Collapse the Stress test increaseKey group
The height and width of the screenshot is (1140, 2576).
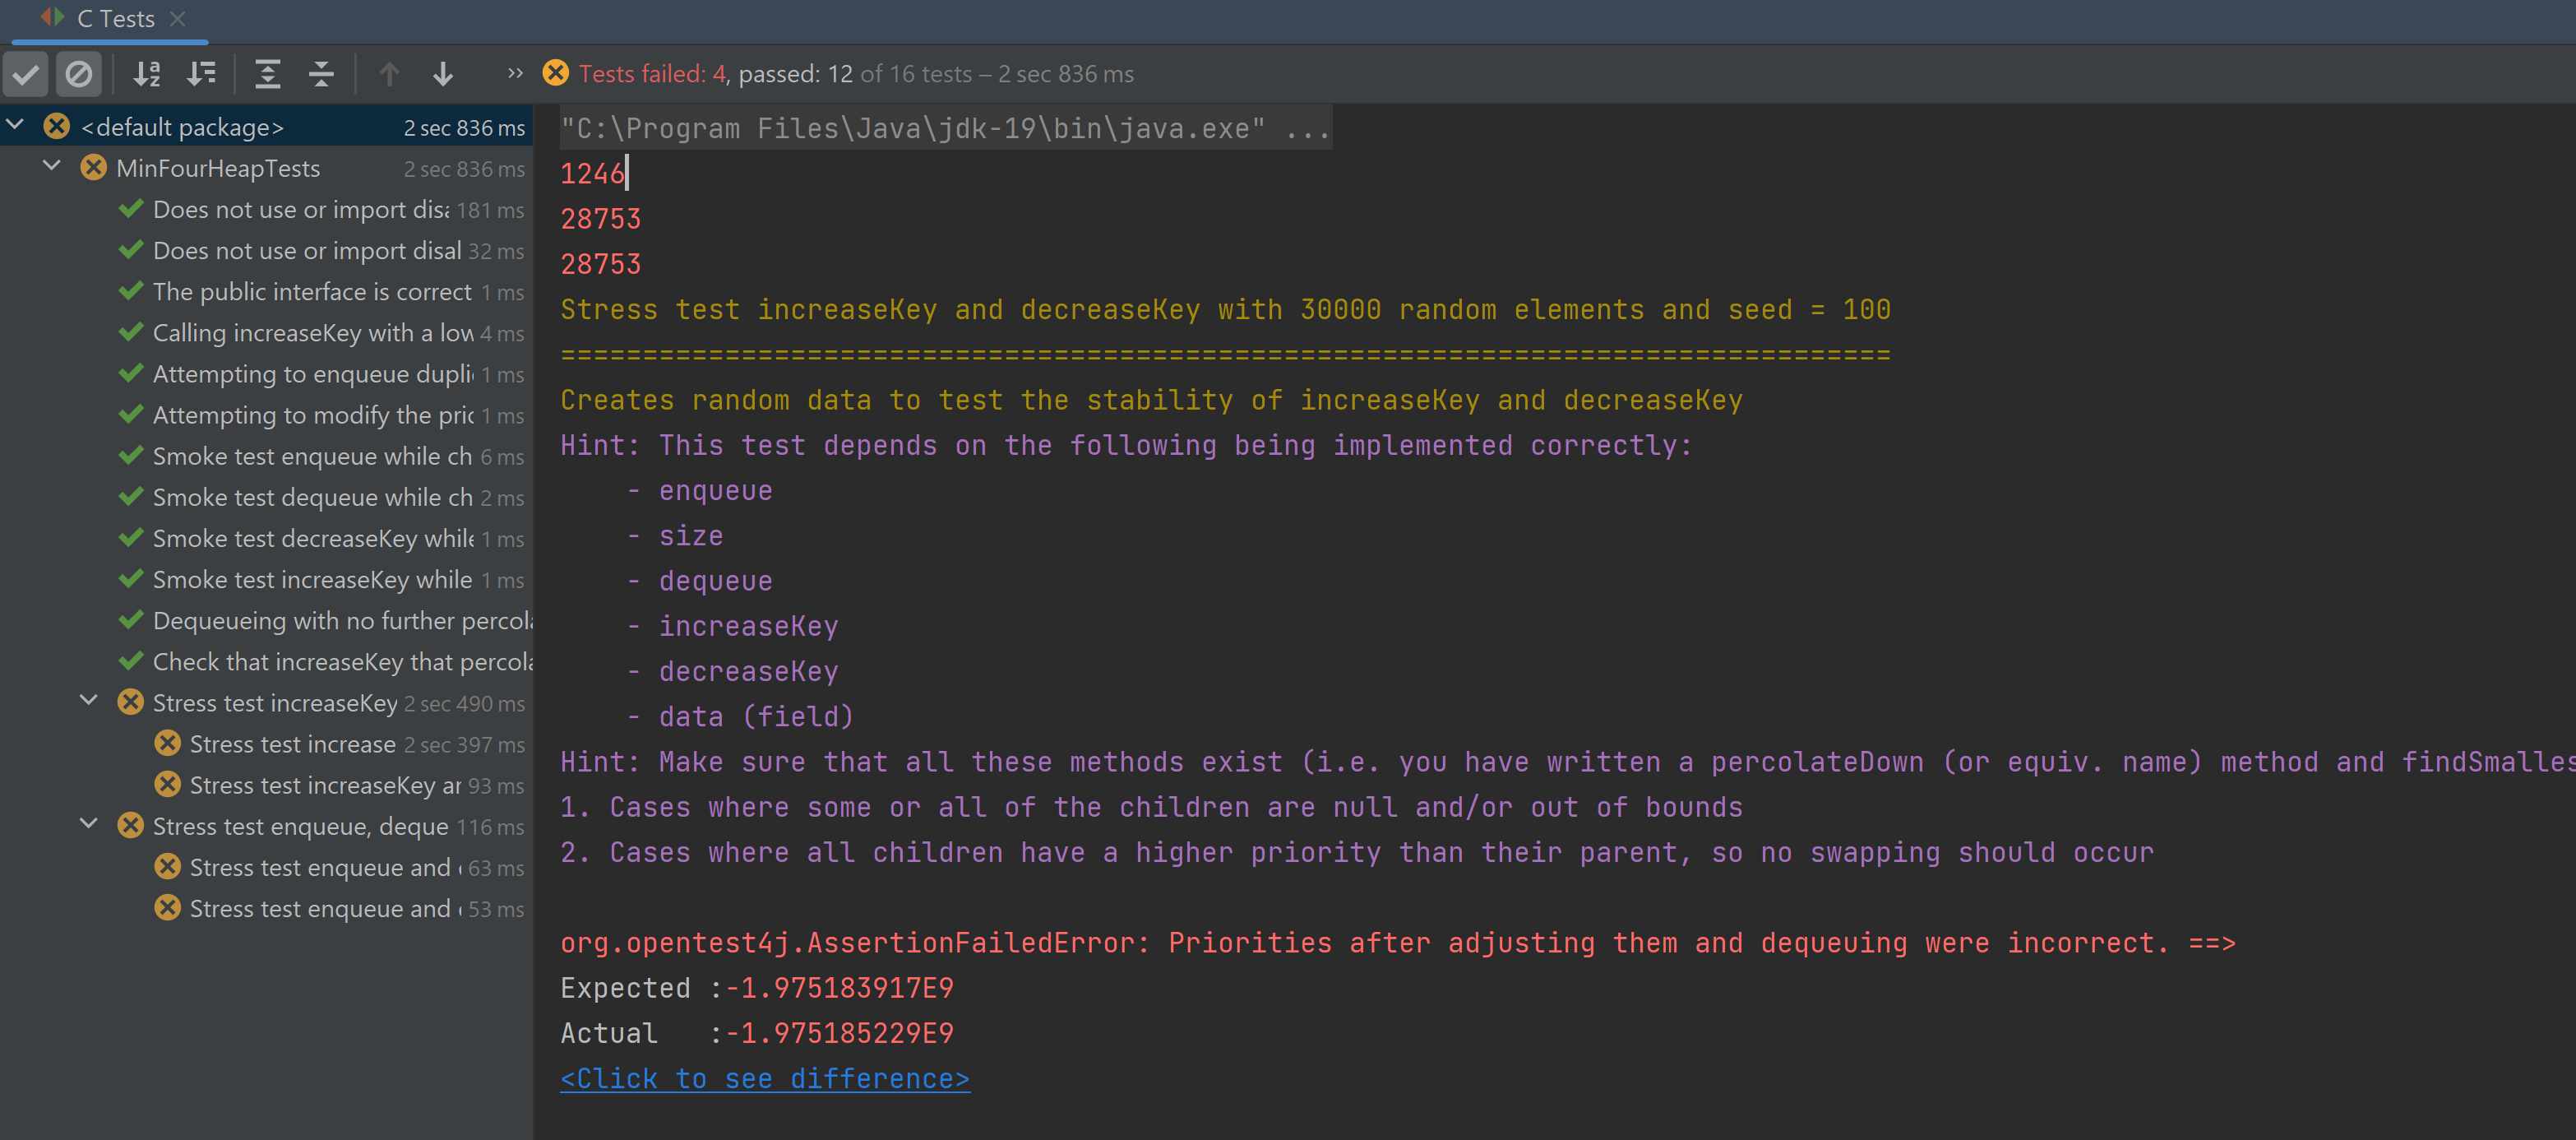pos(89,702)
